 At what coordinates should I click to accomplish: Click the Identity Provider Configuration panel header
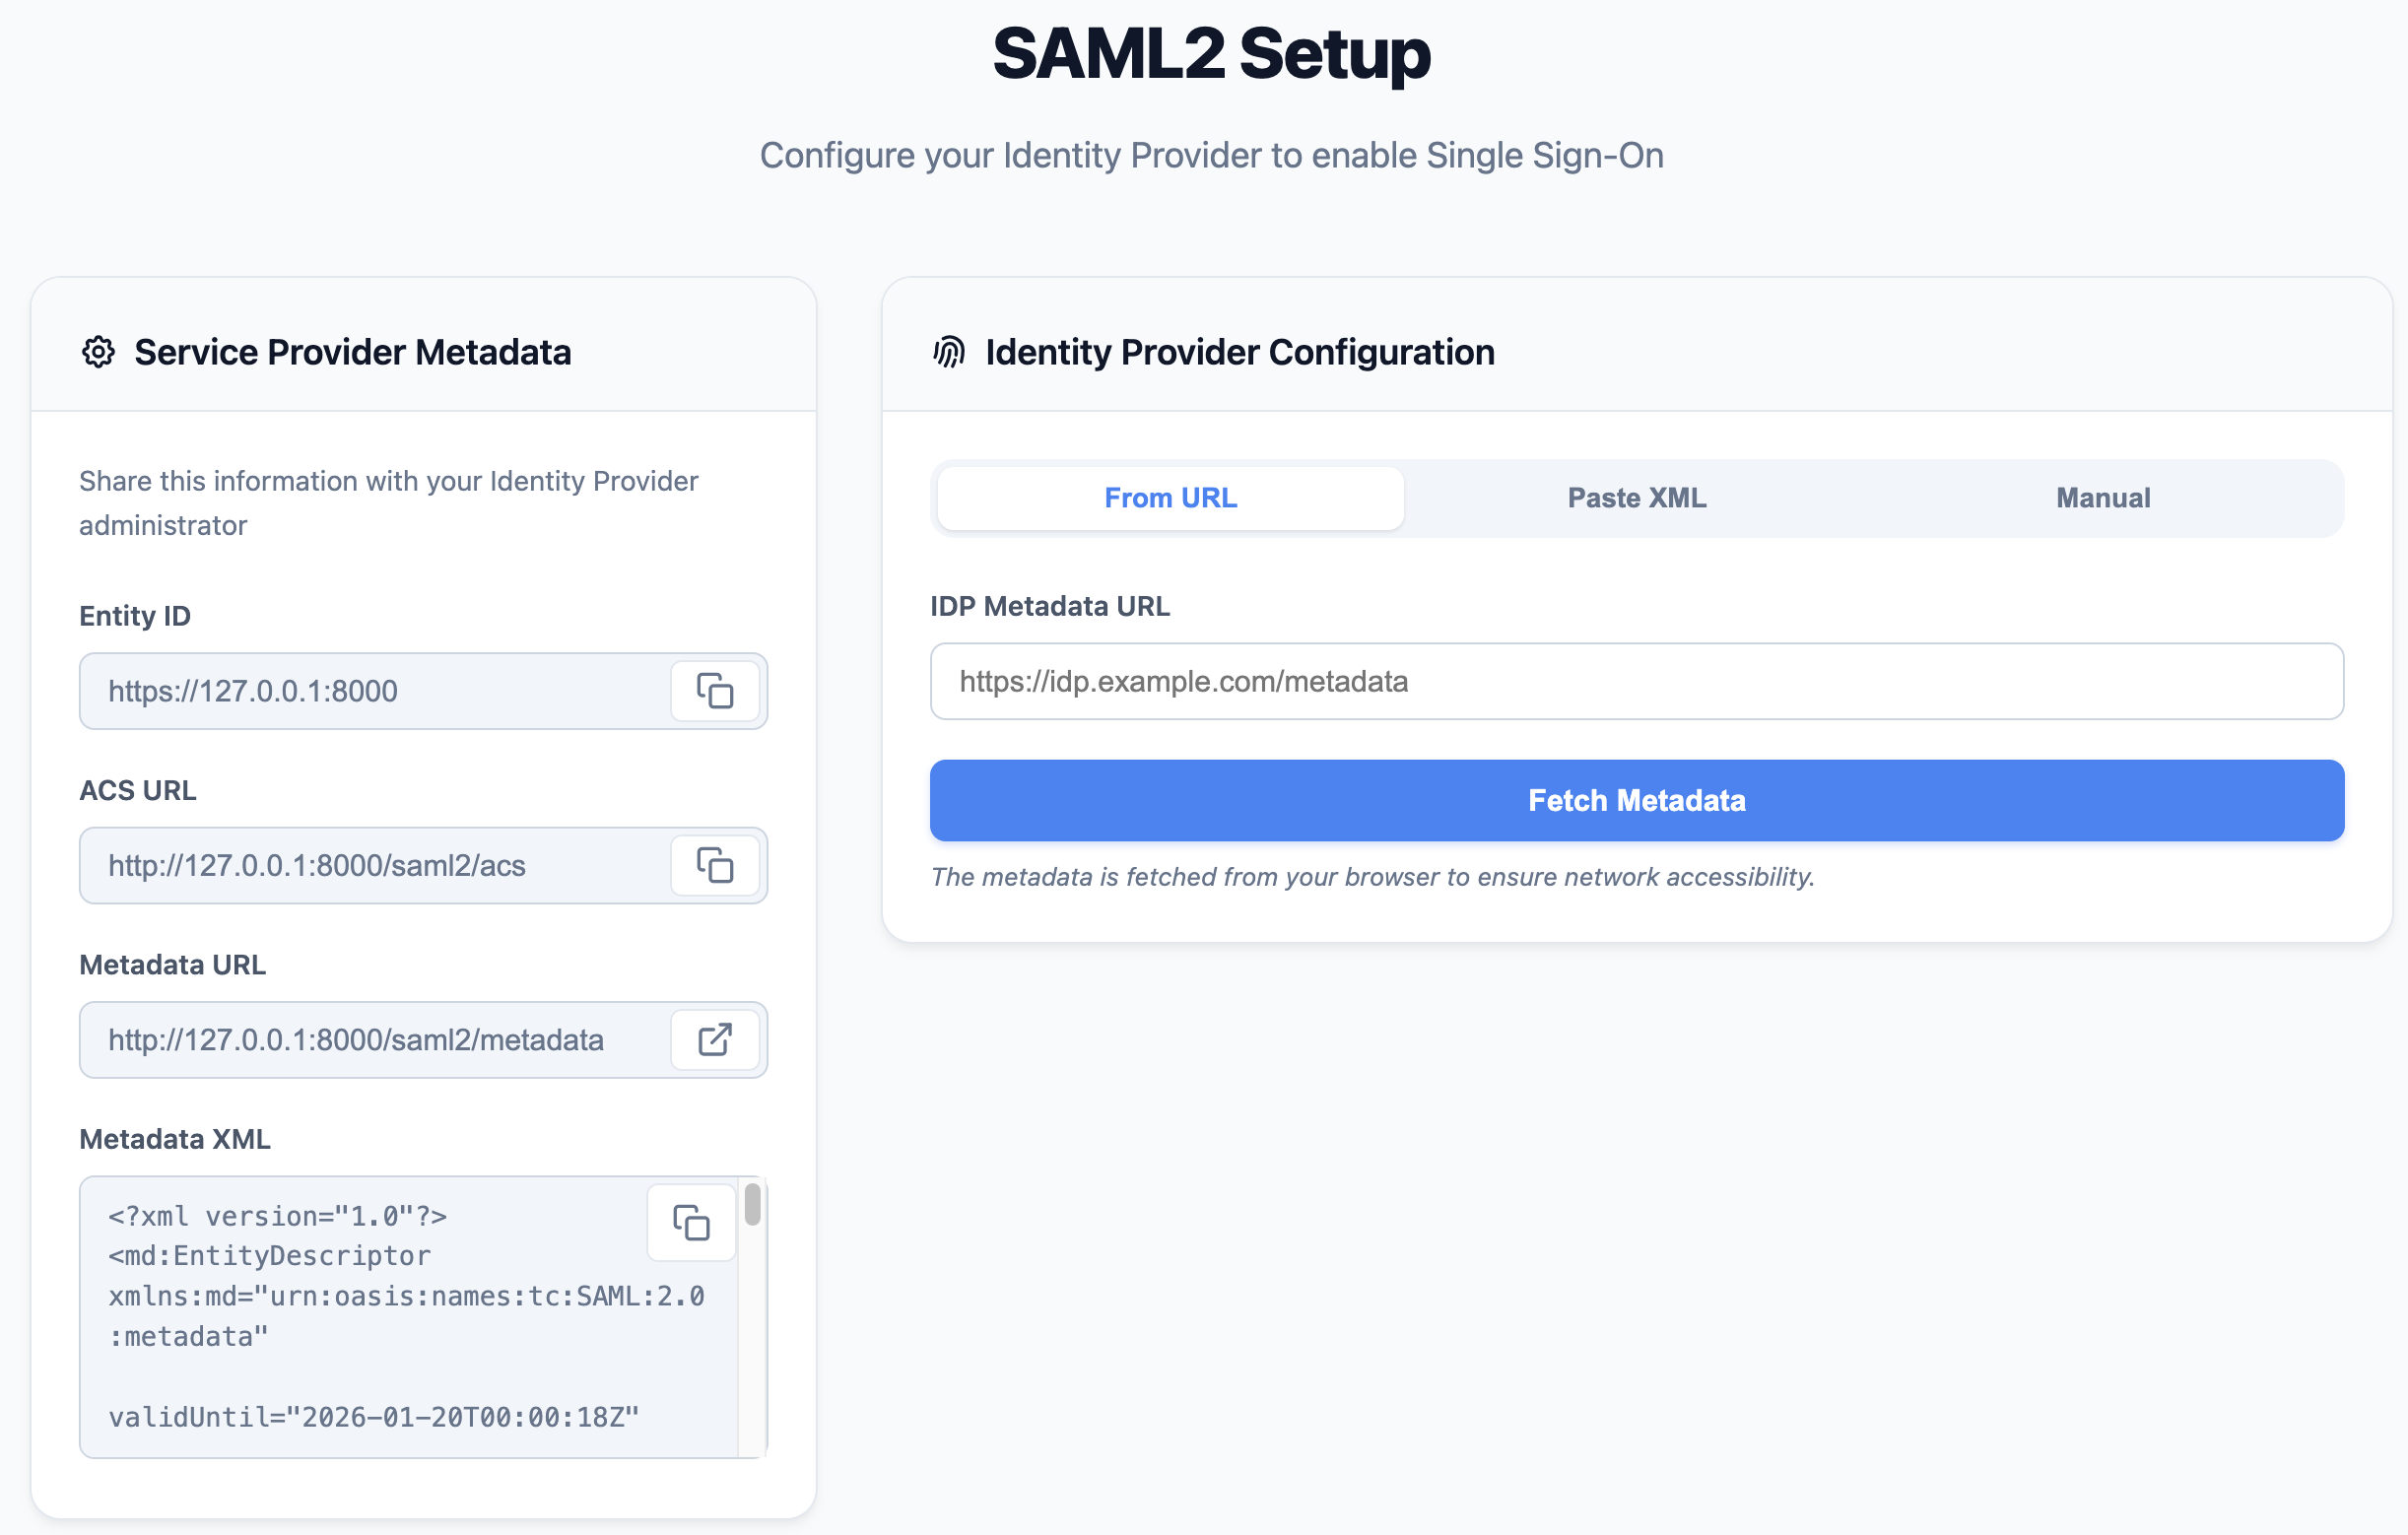coord(1240,352)
